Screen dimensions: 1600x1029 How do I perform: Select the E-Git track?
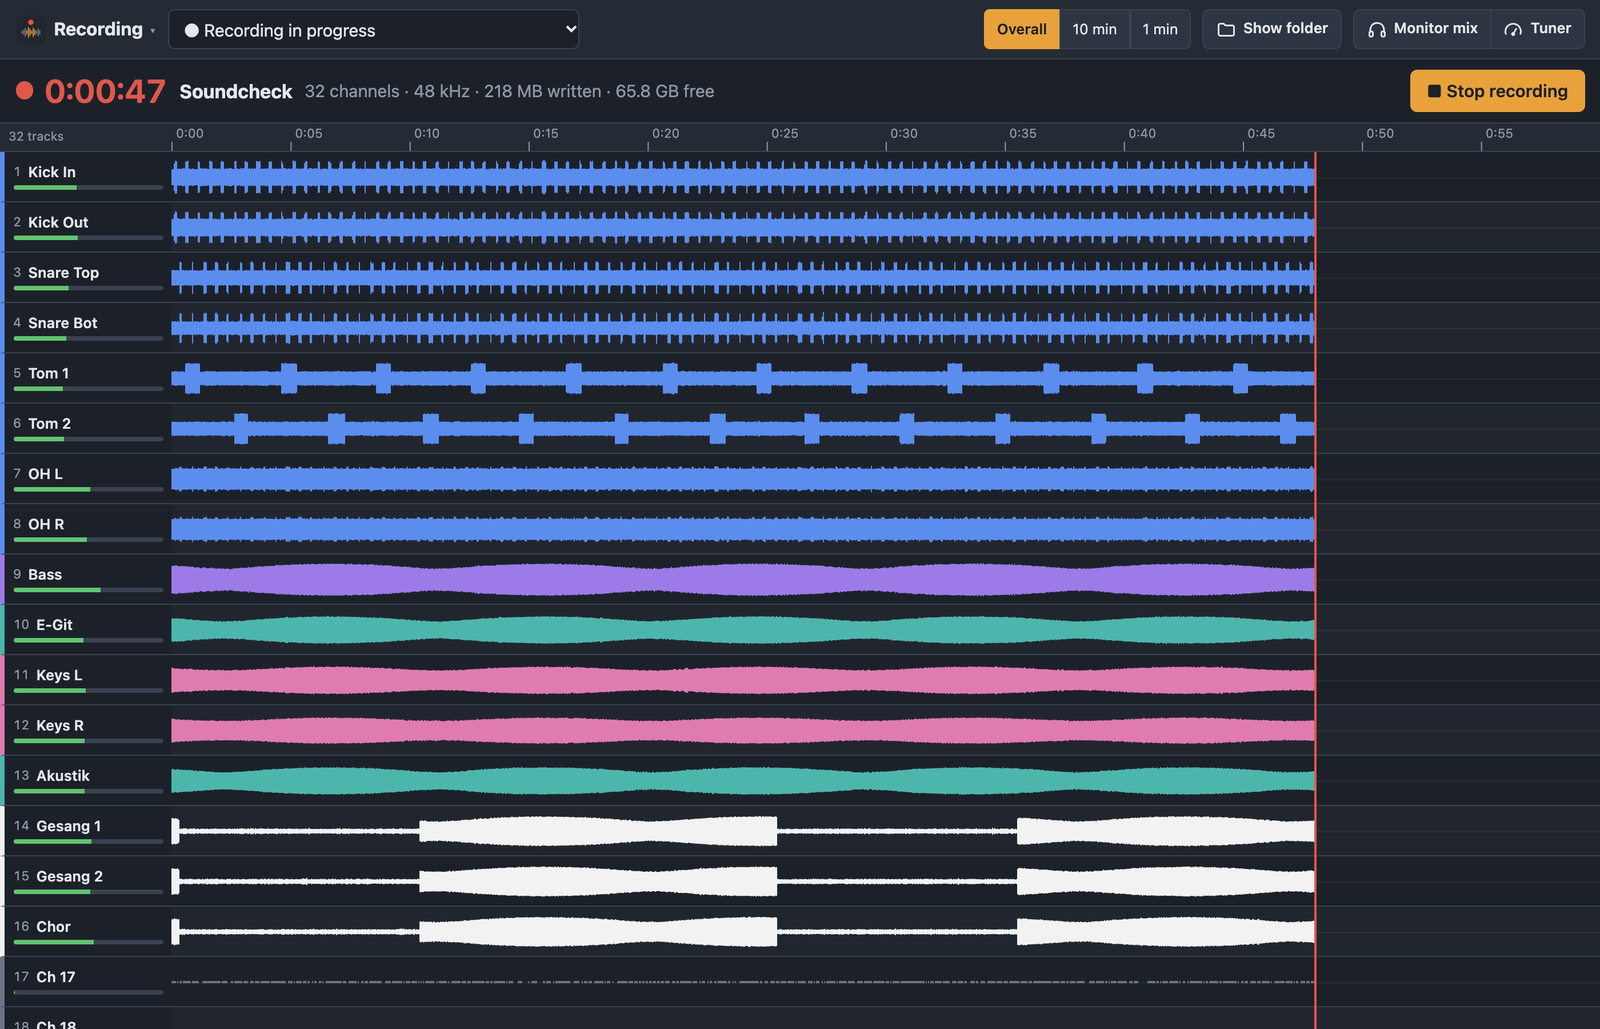click(x=85, y=630)
